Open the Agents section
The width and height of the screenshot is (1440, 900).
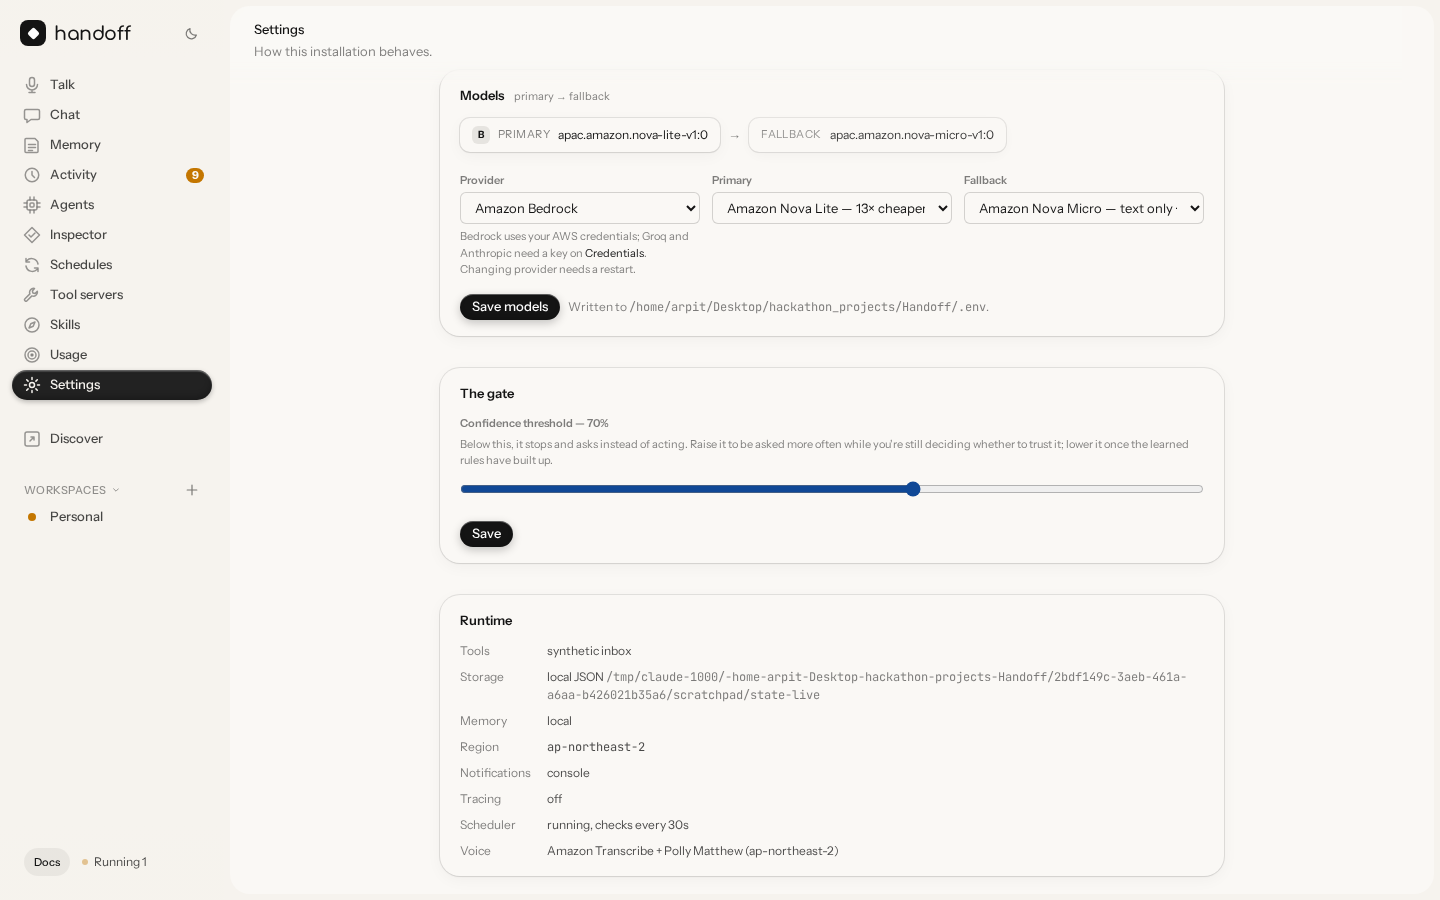112,205
